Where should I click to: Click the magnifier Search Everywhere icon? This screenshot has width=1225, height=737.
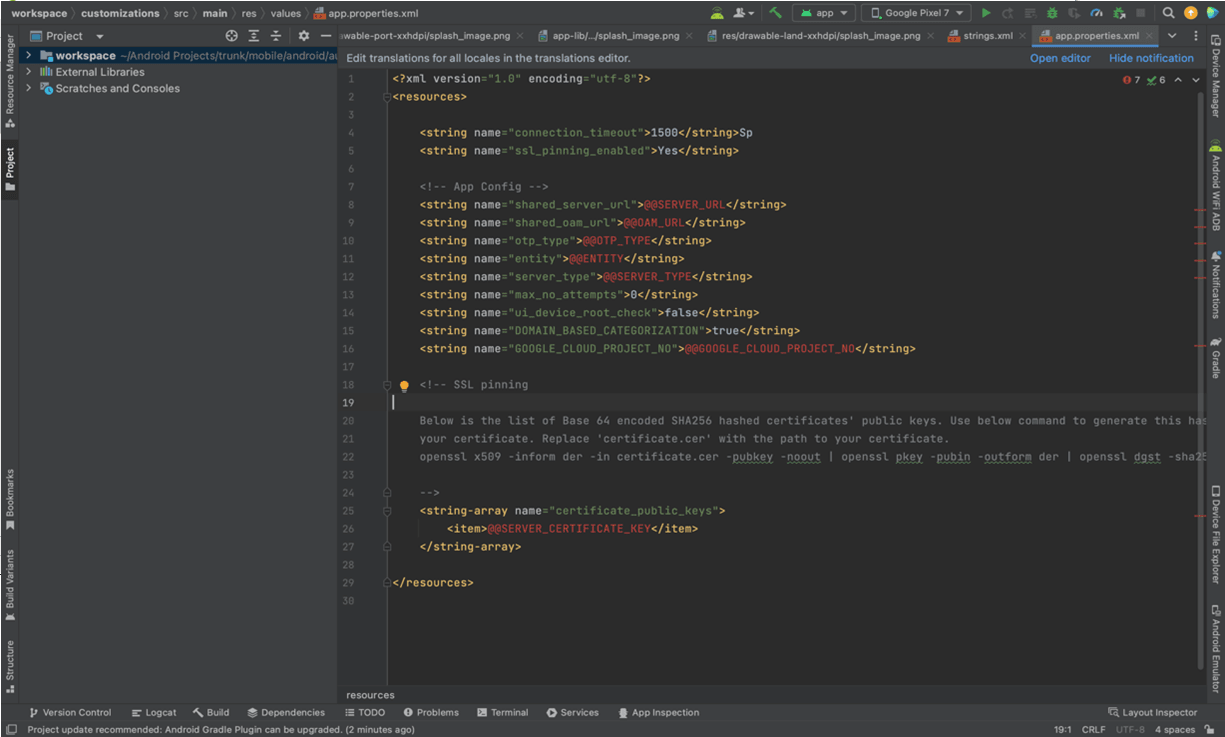coord(1168,13)
